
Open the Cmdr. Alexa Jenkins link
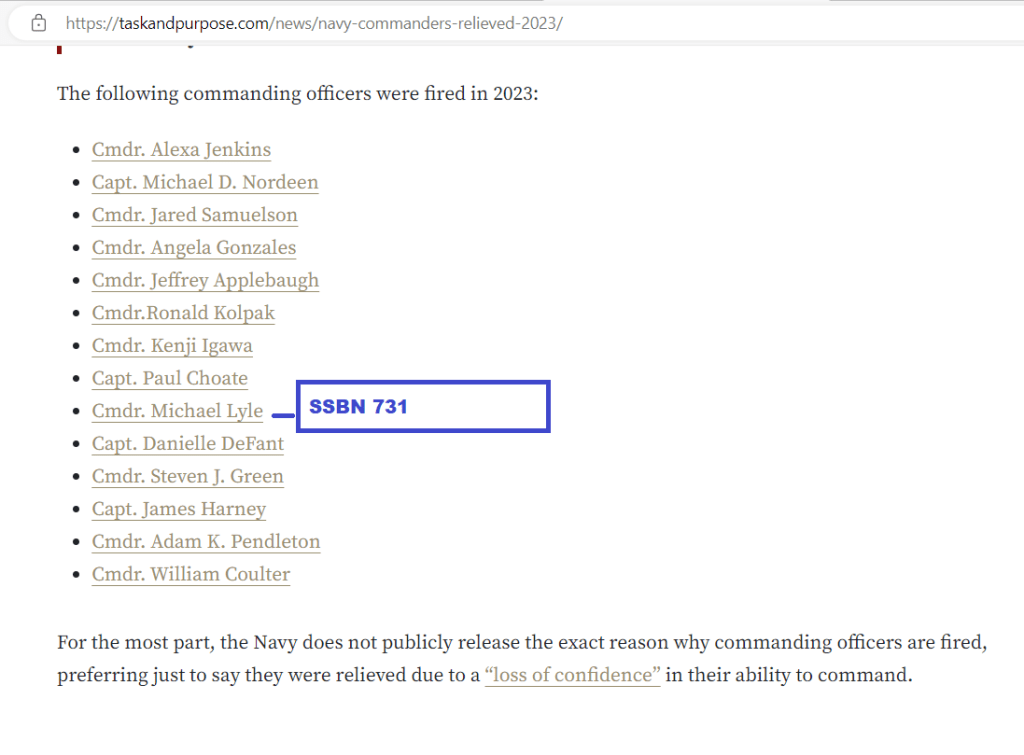tap(181, 150)
